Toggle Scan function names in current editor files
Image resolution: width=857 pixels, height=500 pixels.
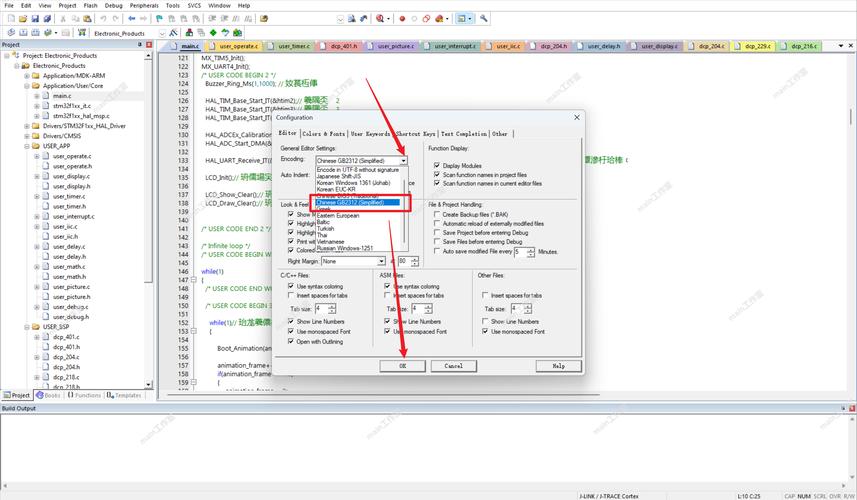437,183
